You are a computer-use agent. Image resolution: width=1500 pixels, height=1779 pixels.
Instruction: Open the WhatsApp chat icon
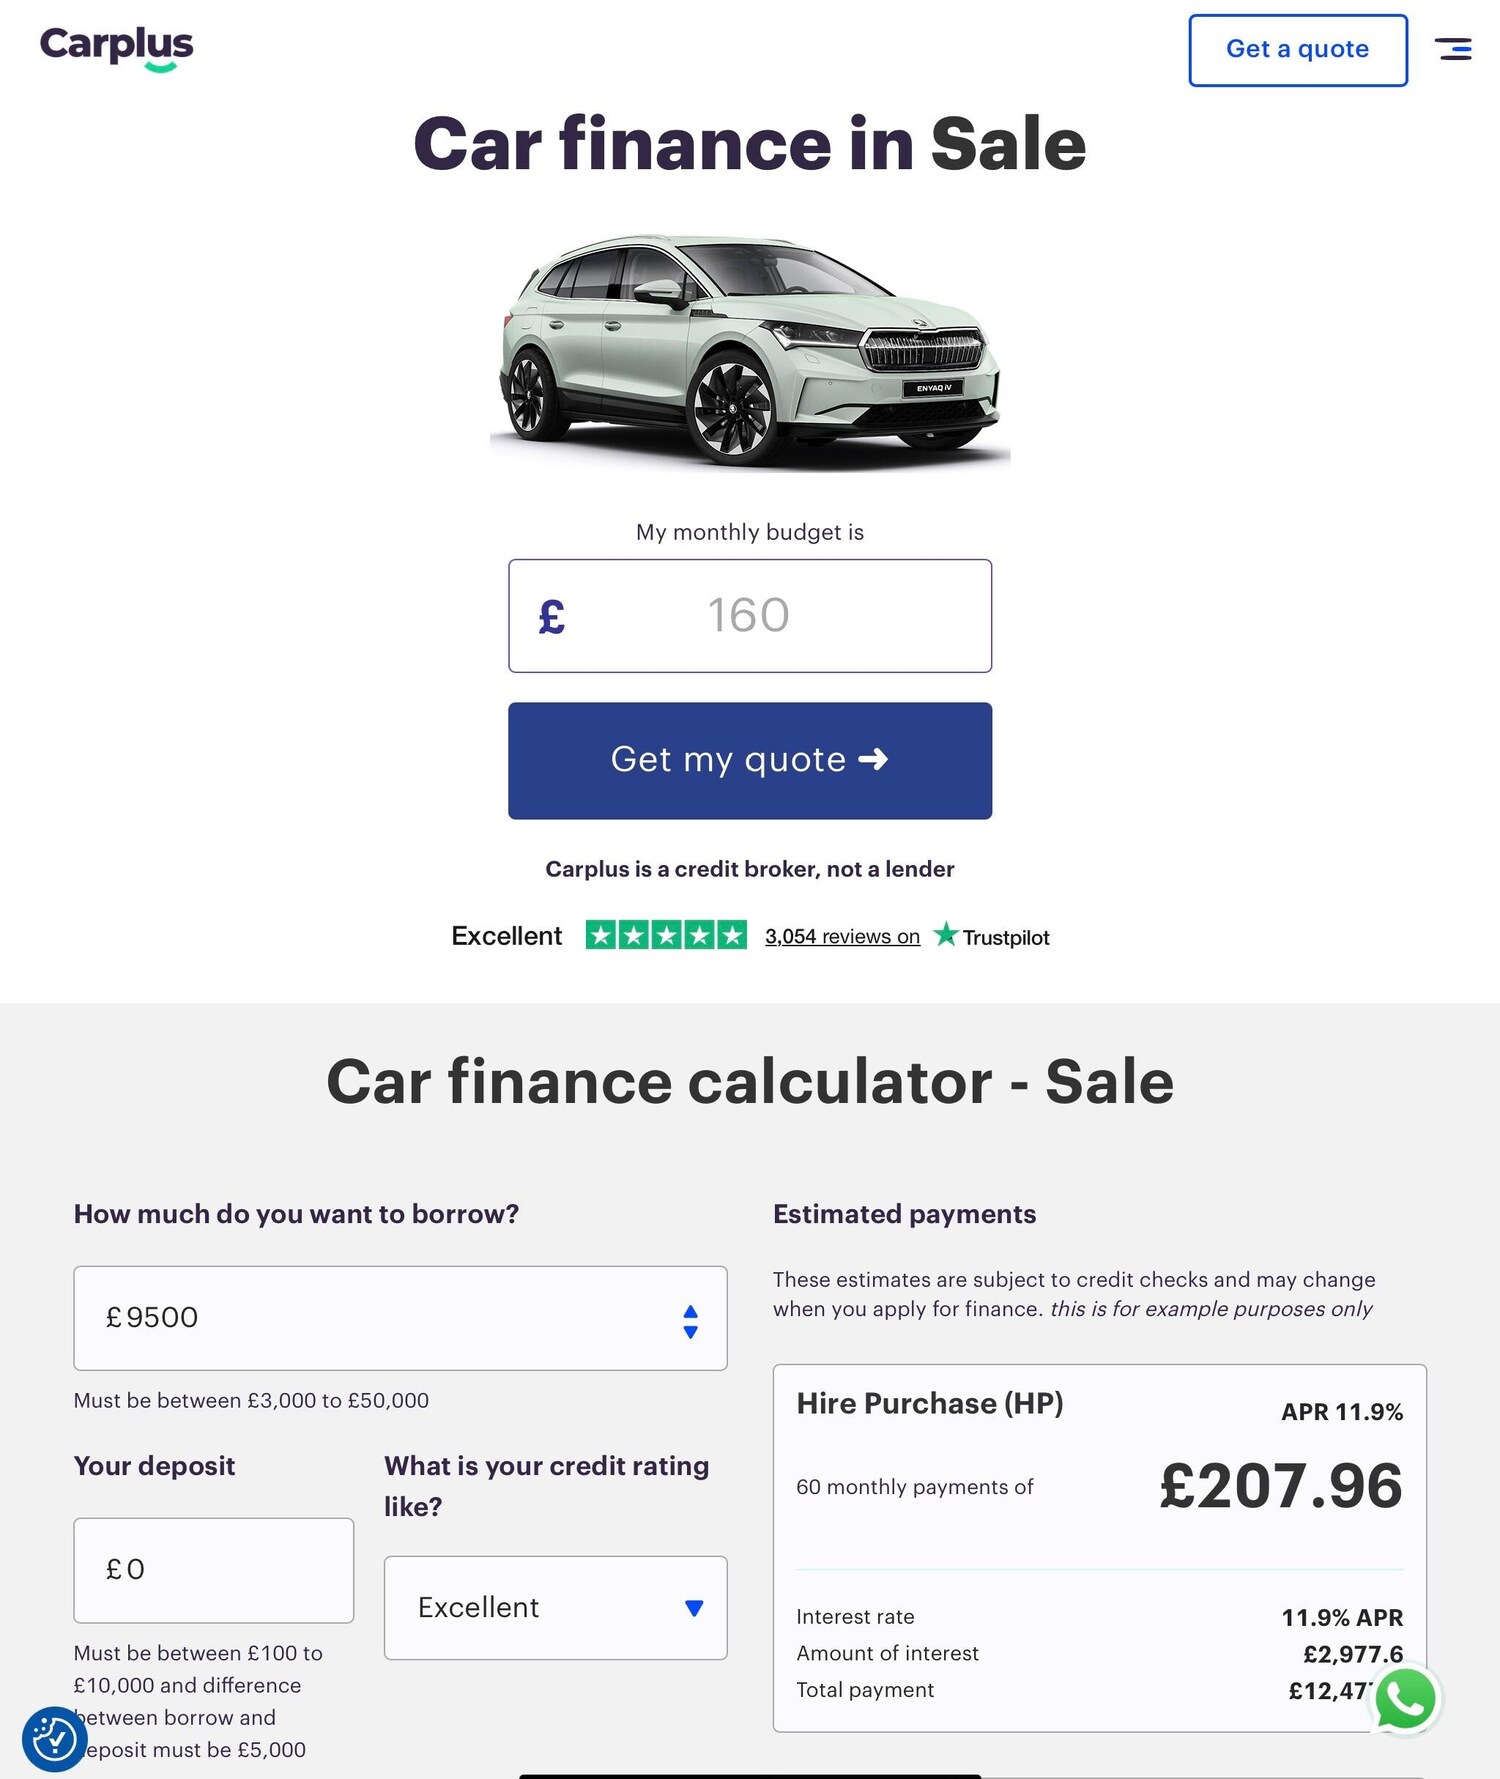tap(1405, 1699)
